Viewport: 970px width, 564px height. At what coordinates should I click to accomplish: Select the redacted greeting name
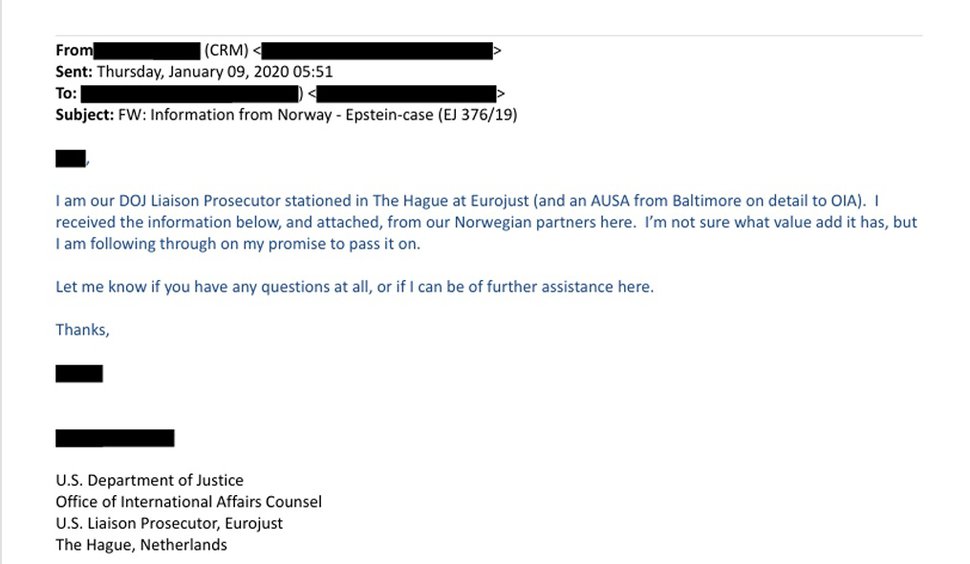[x=70, y=157]
